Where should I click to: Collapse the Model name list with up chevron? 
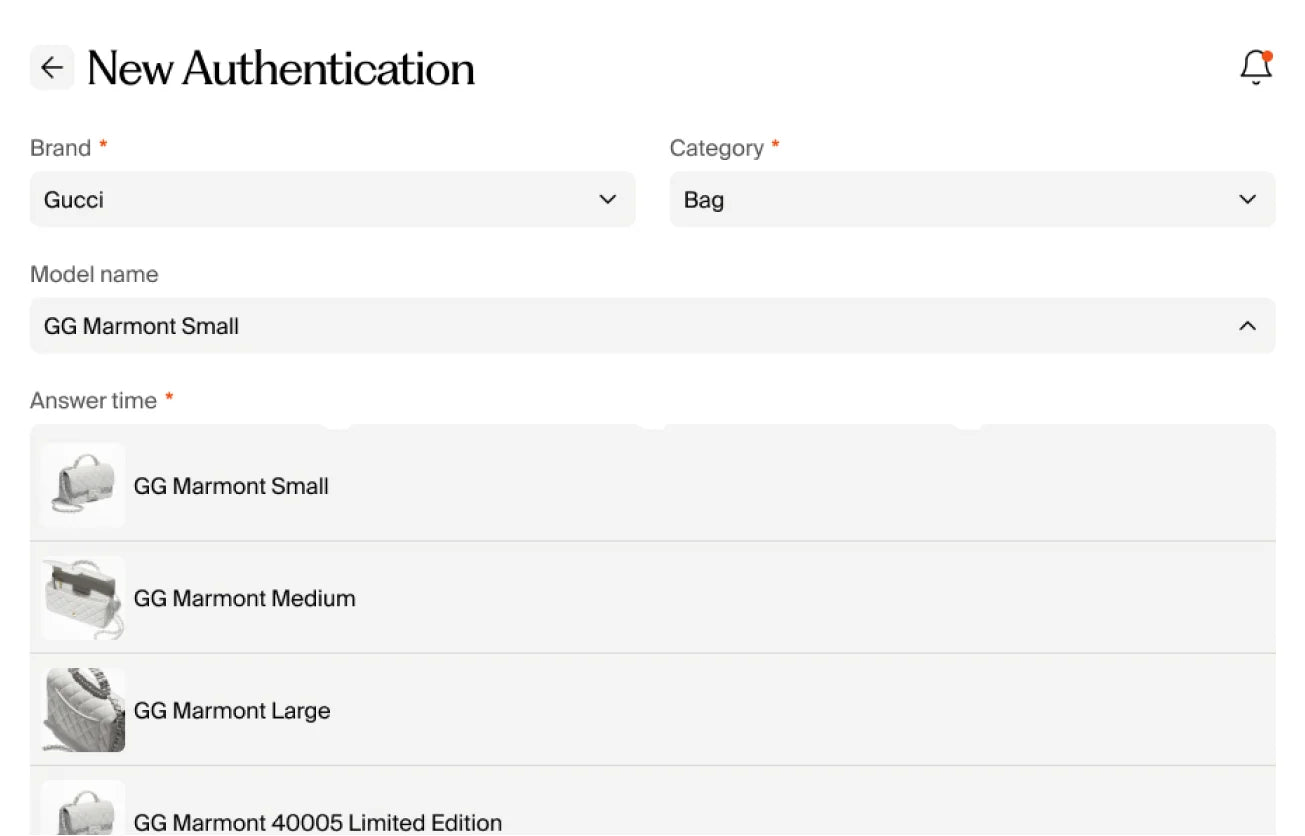coord(1247,326)
